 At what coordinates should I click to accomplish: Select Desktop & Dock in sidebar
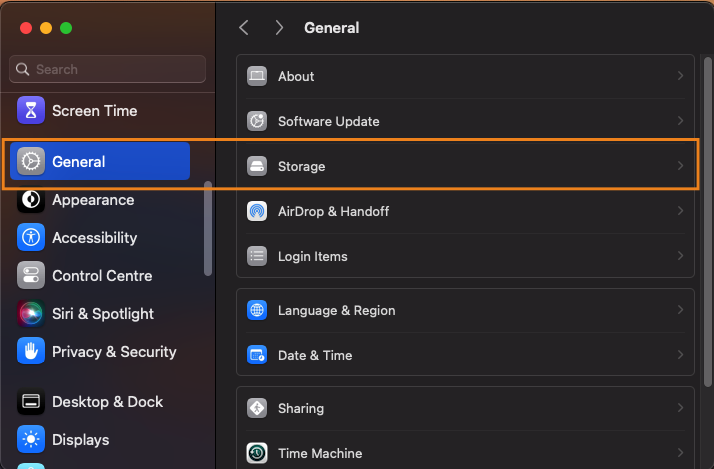coord(106,402)
